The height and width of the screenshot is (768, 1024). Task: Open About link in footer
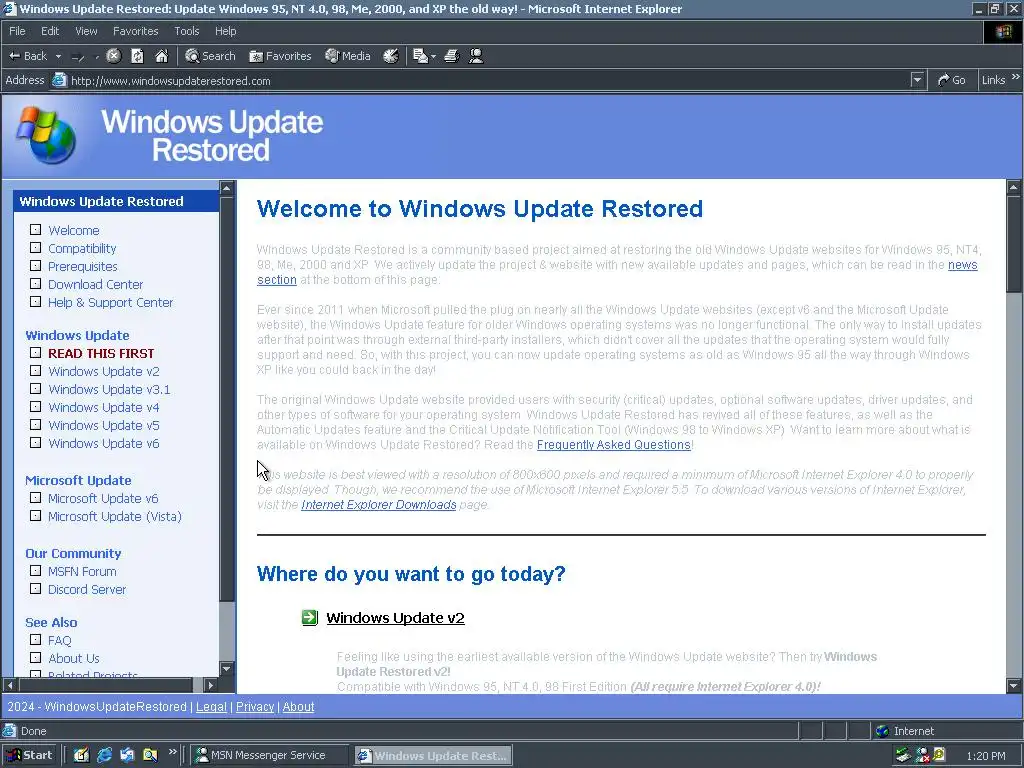pyautogui.click(x=298, y=707)
